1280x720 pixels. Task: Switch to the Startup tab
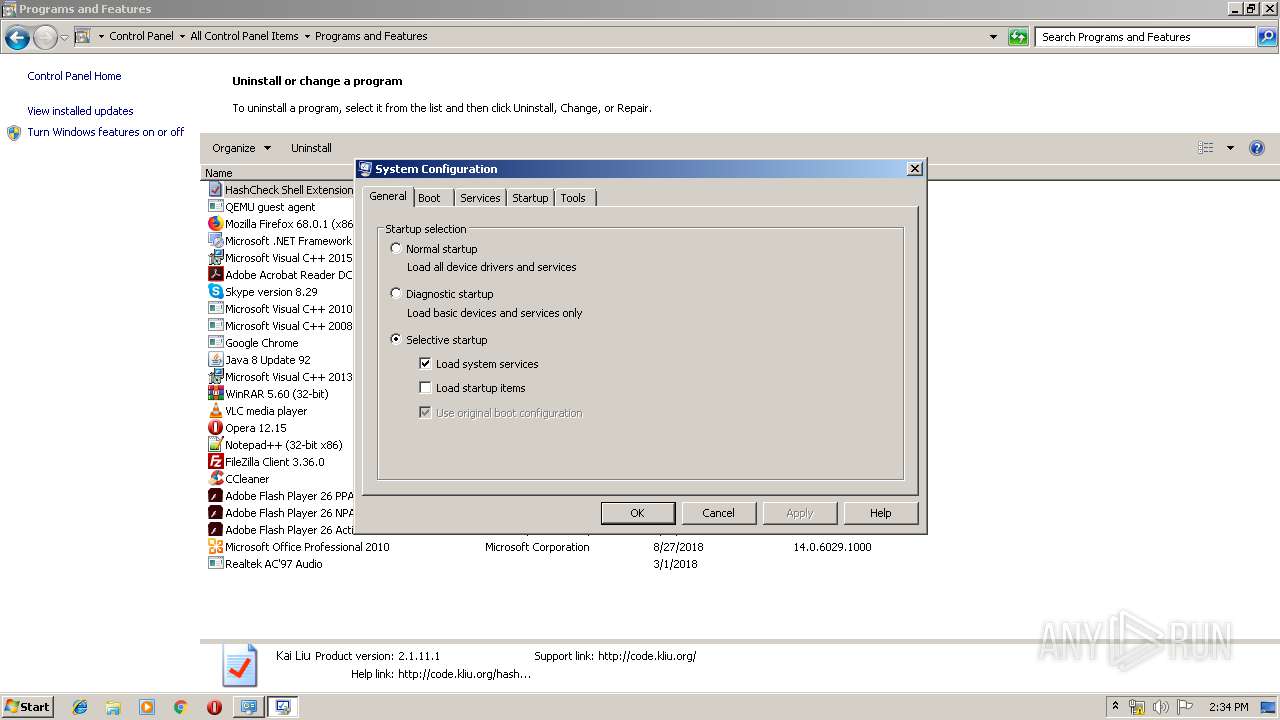point(530,198)
